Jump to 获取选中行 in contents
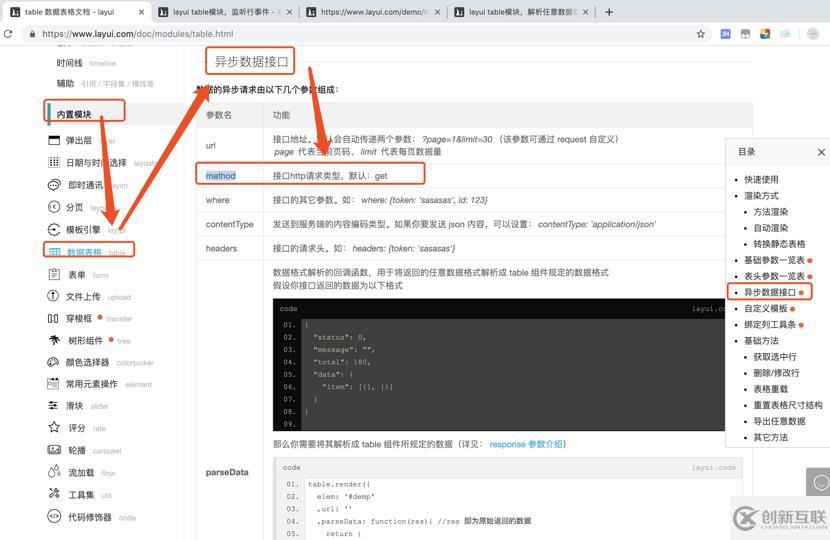 click(x=775, y=357)
